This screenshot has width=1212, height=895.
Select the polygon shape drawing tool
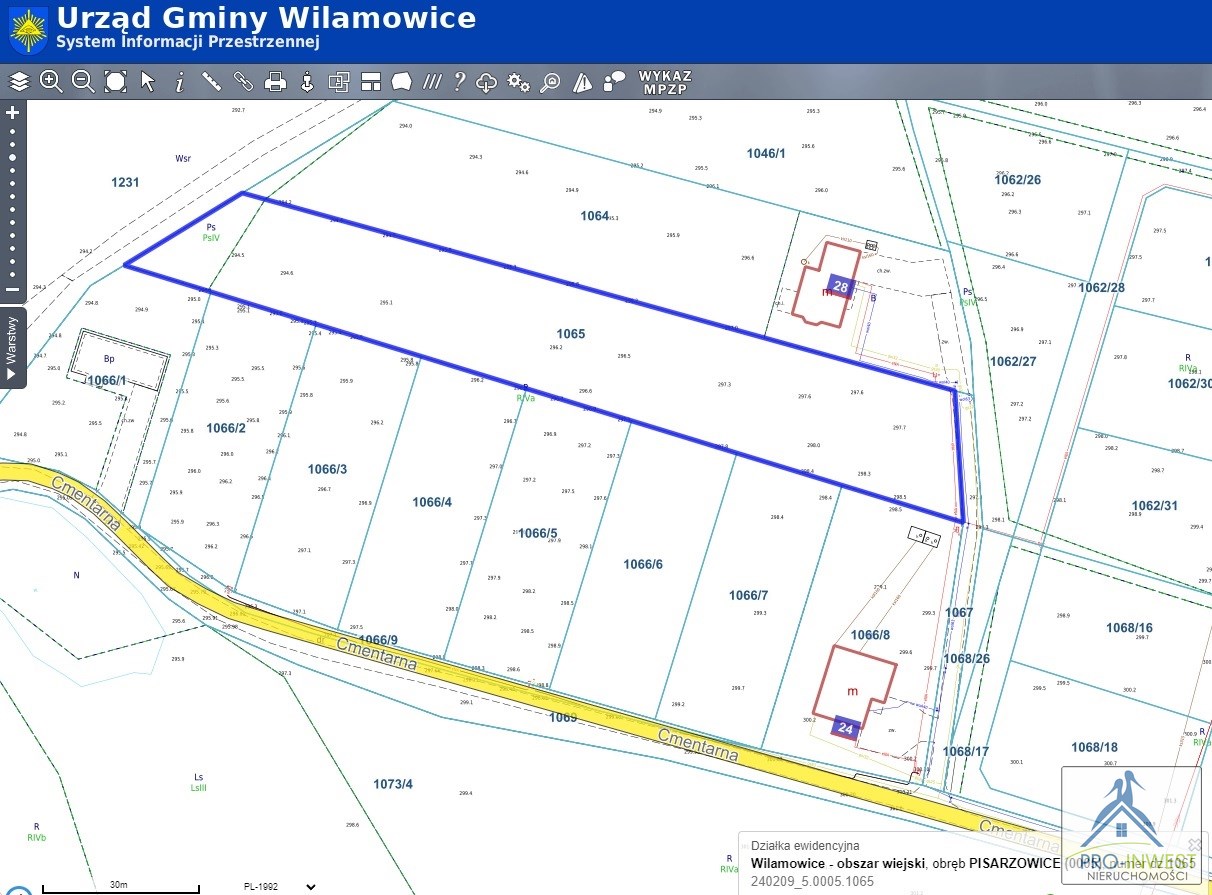pos(402,81)
